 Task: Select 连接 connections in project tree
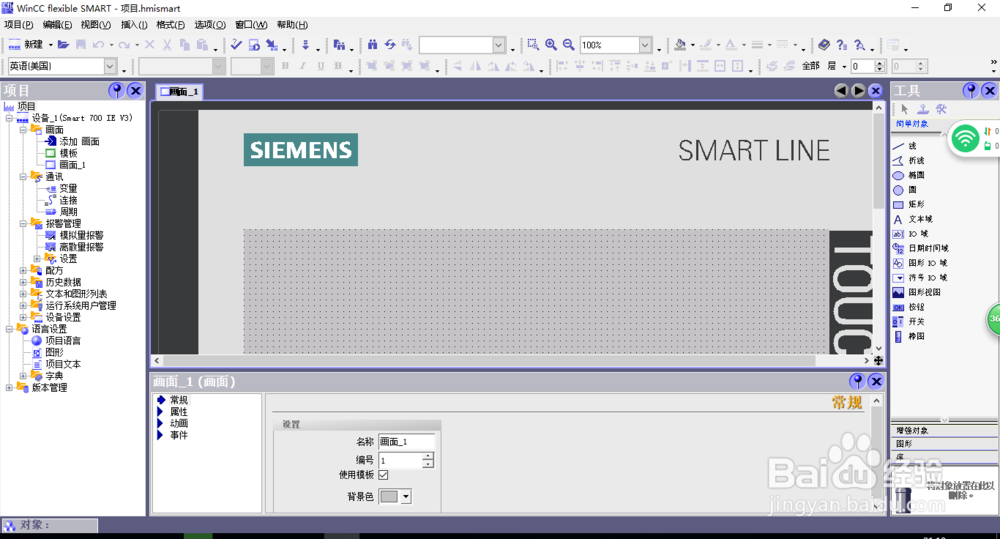coord(68,200)
